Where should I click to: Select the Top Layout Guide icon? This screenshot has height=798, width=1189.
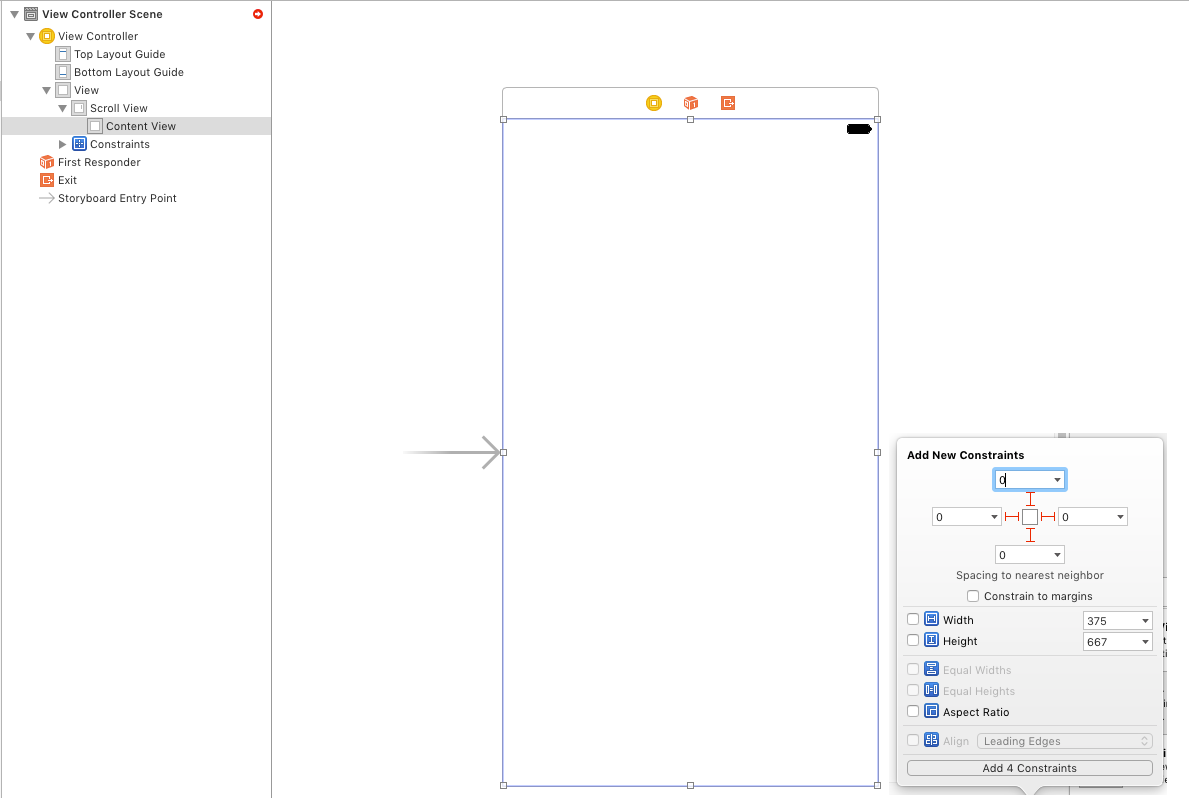(64, 53)
